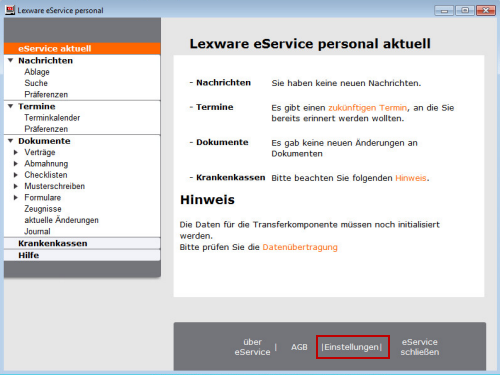Click the Lexware app icon in title bar
The height and width of the screenshot is (375, 500).
tap(10, 10)
